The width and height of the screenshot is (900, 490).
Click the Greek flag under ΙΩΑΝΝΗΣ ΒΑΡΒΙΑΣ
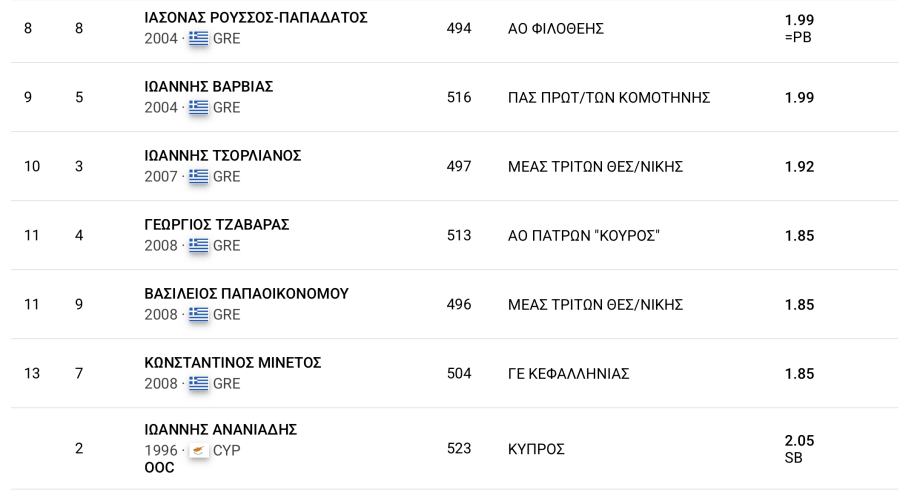199,107
